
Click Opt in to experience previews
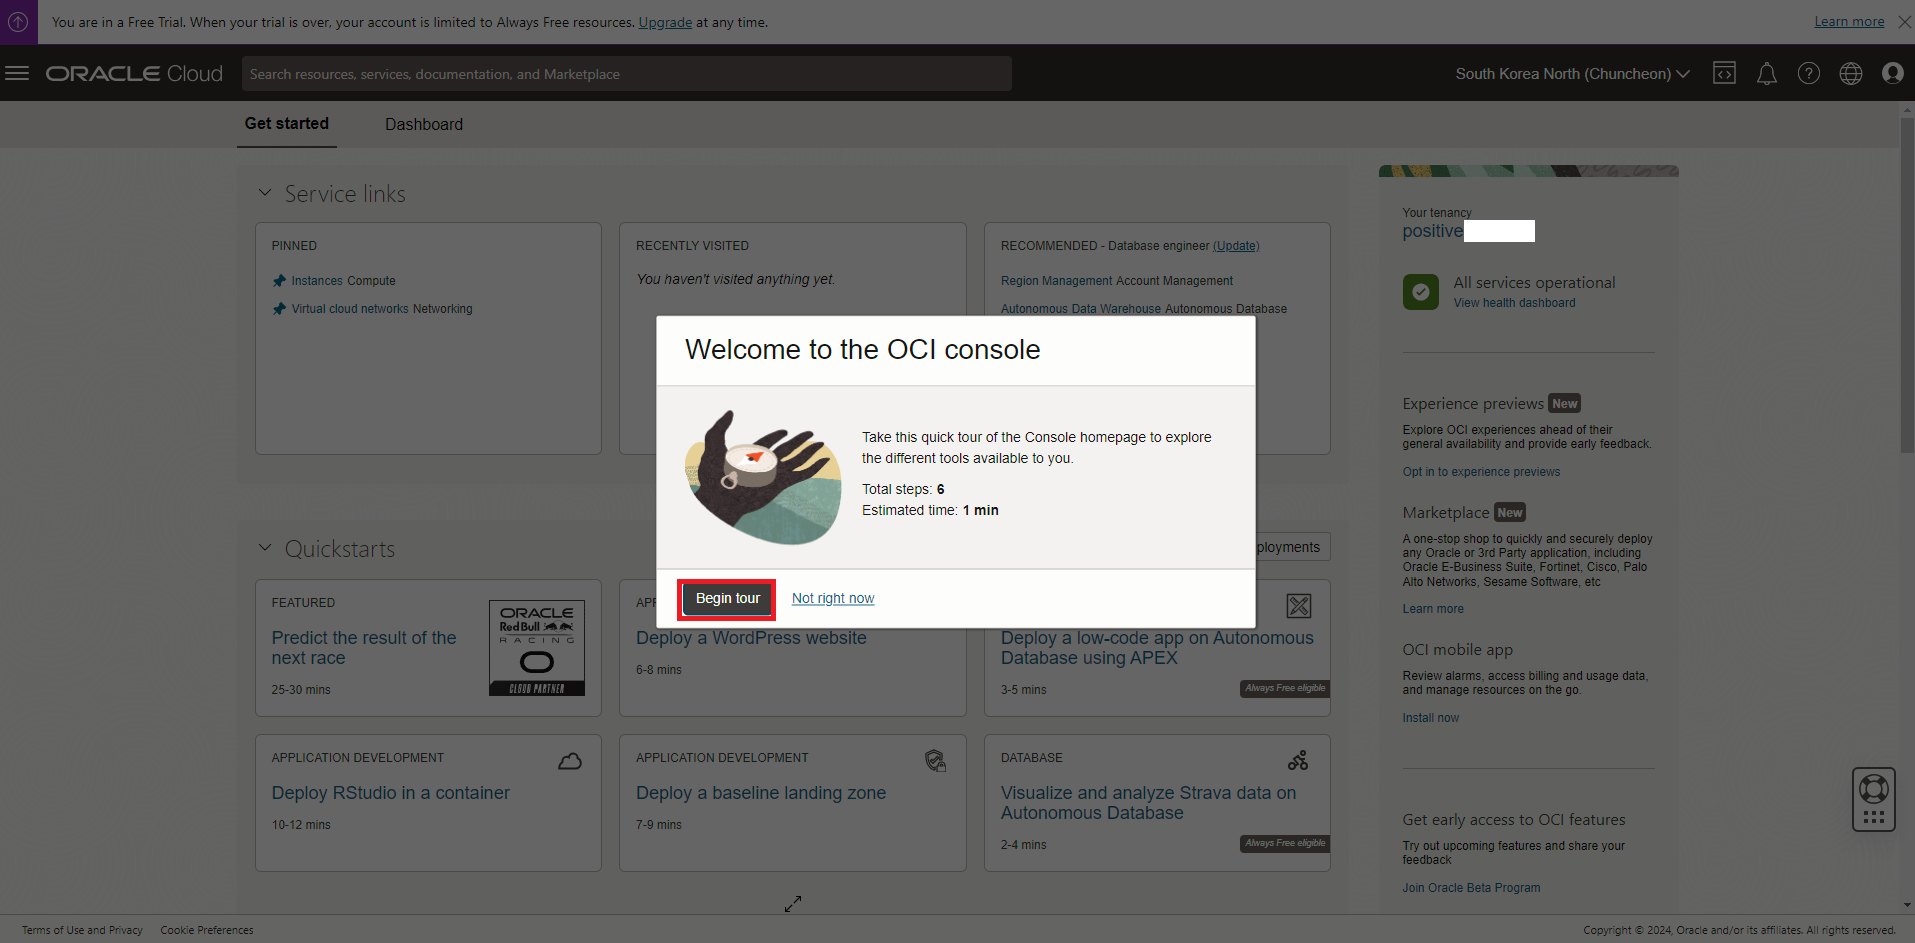[1481, 472]
